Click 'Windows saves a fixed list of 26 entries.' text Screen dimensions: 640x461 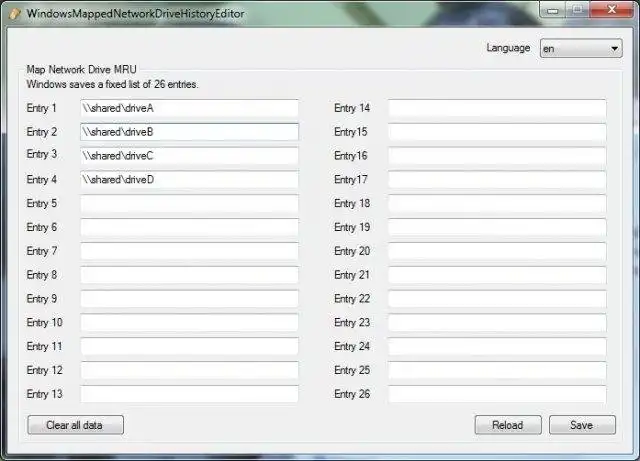point(112,85)
